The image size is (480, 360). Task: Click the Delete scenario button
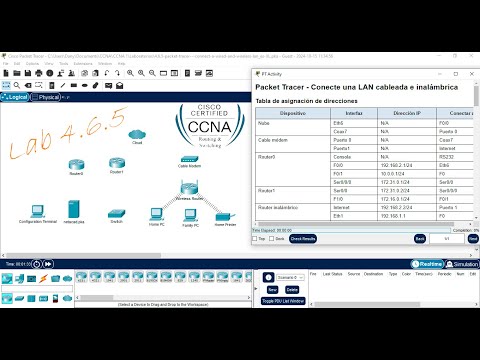point(292,290)
